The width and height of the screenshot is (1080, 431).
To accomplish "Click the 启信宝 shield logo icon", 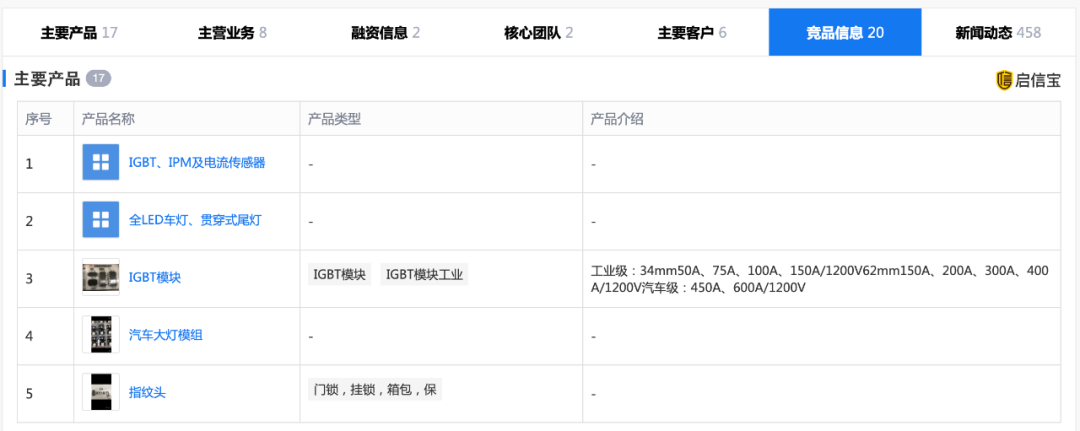I will pos(1004,80).
